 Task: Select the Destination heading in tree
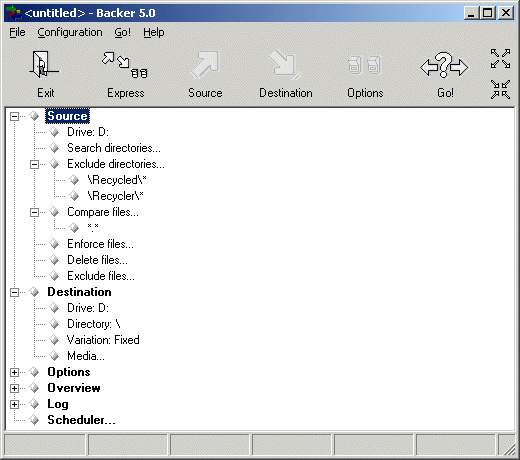(79, 292)
